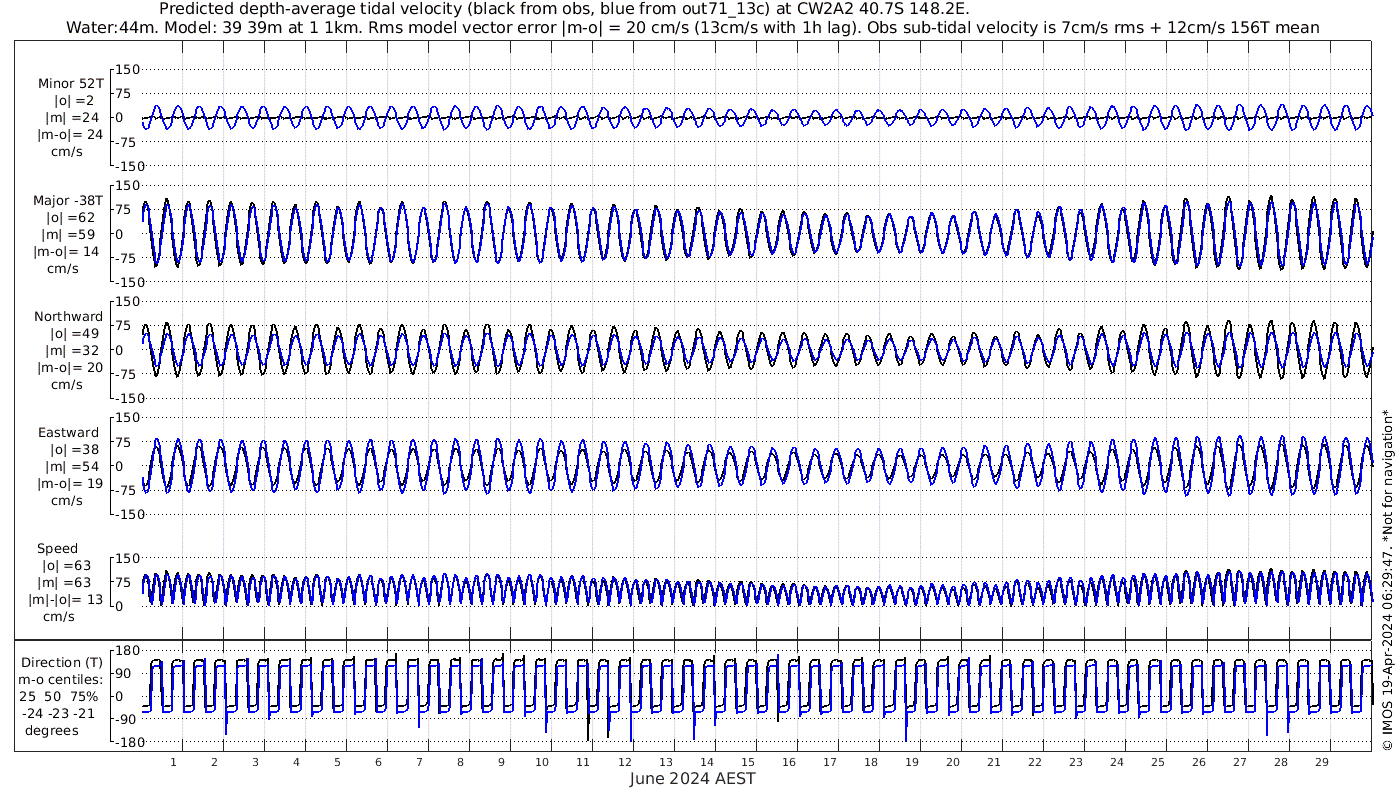Click the '|m-o|= 19' value under Eastward
Viewport: 1400px width, 800px height.
(x=68, y=484)
